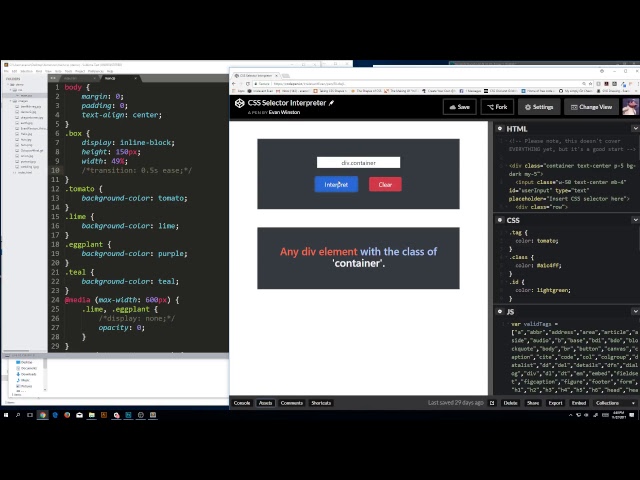Viewport: 640px width, 480px height.
Task: Open Chrome menu three-dots icon
Action: coord(638,84)
